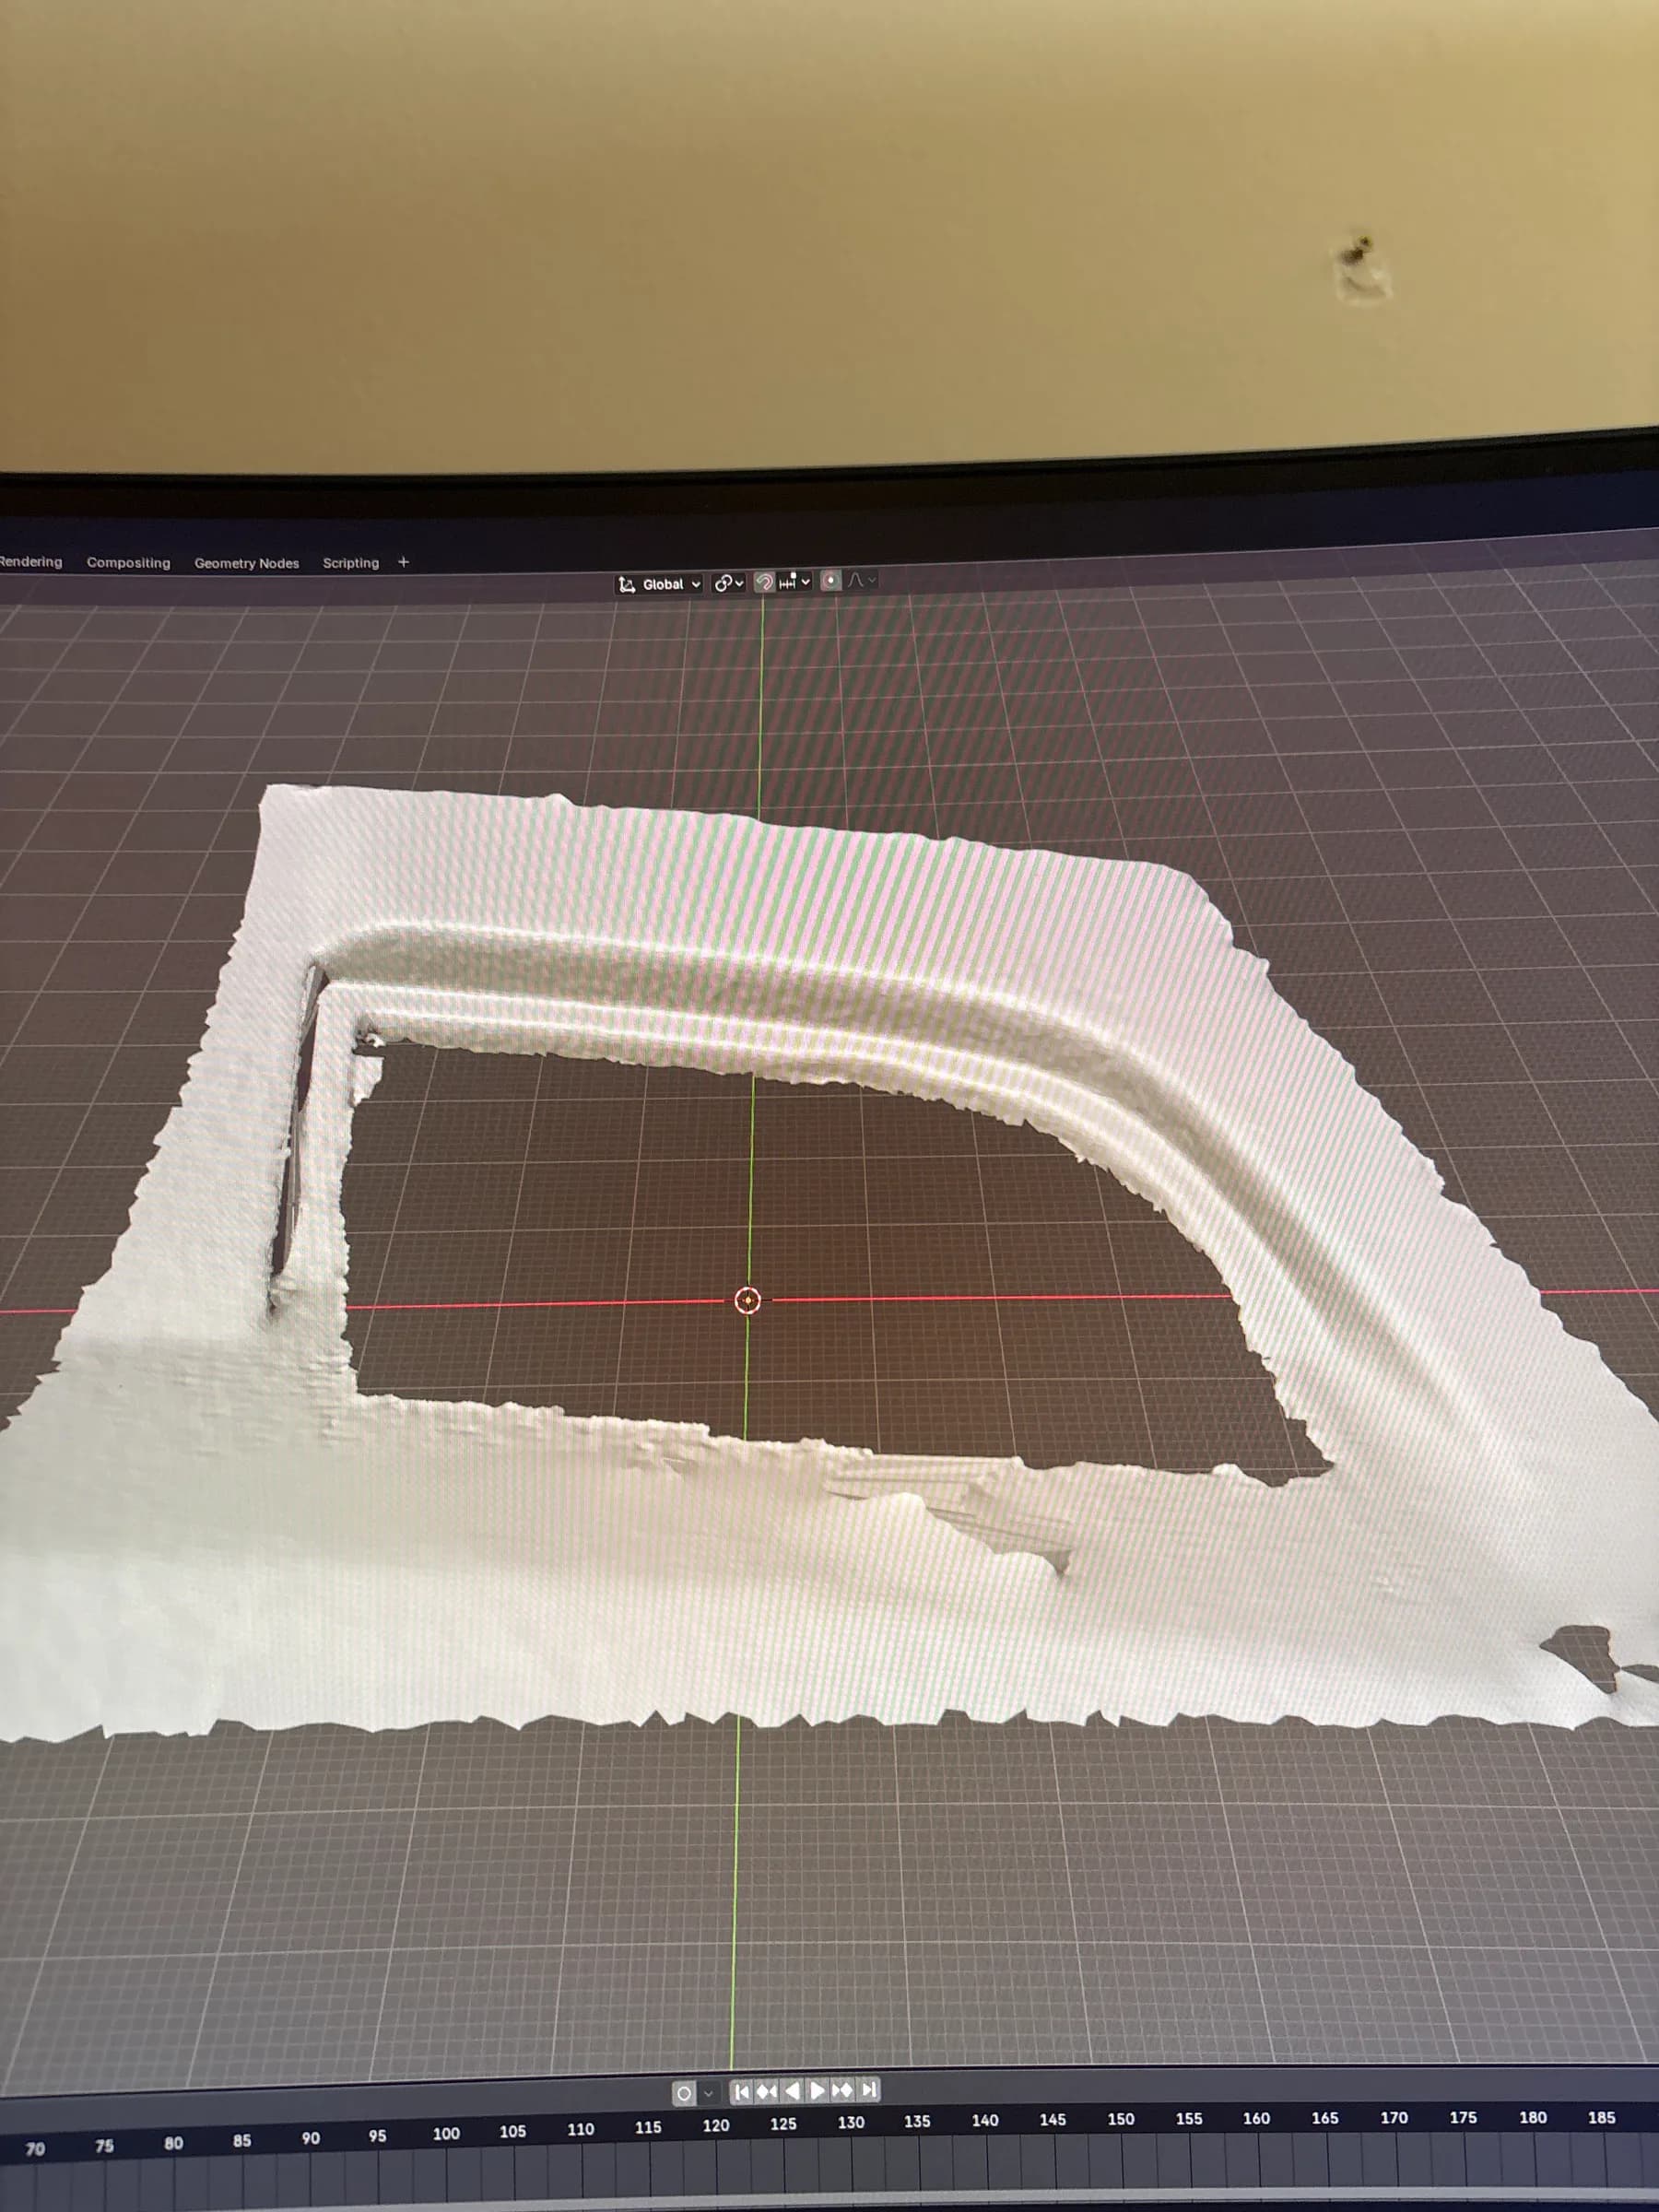Click frame 150 on the timeline ruler

[x=1121, y=2118]
